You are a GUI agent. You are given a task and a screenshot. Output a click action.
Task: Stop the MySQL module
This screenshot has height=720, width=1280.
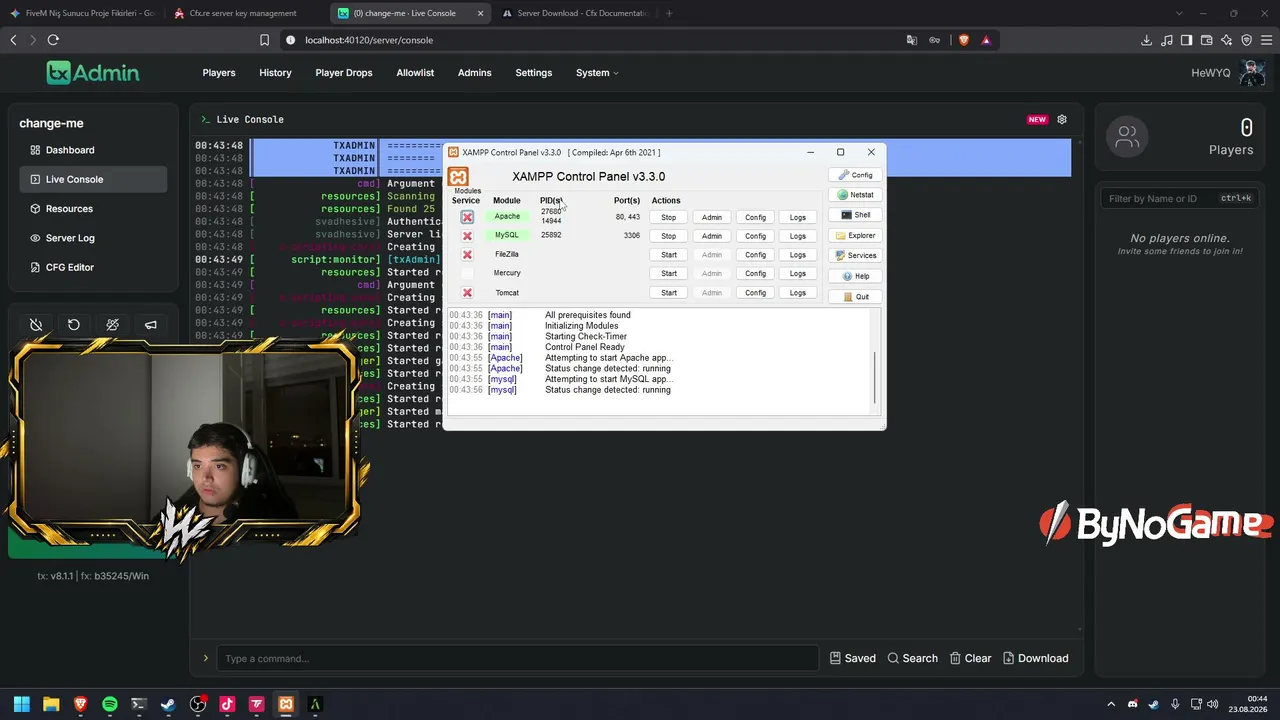[x=668, y=236]
